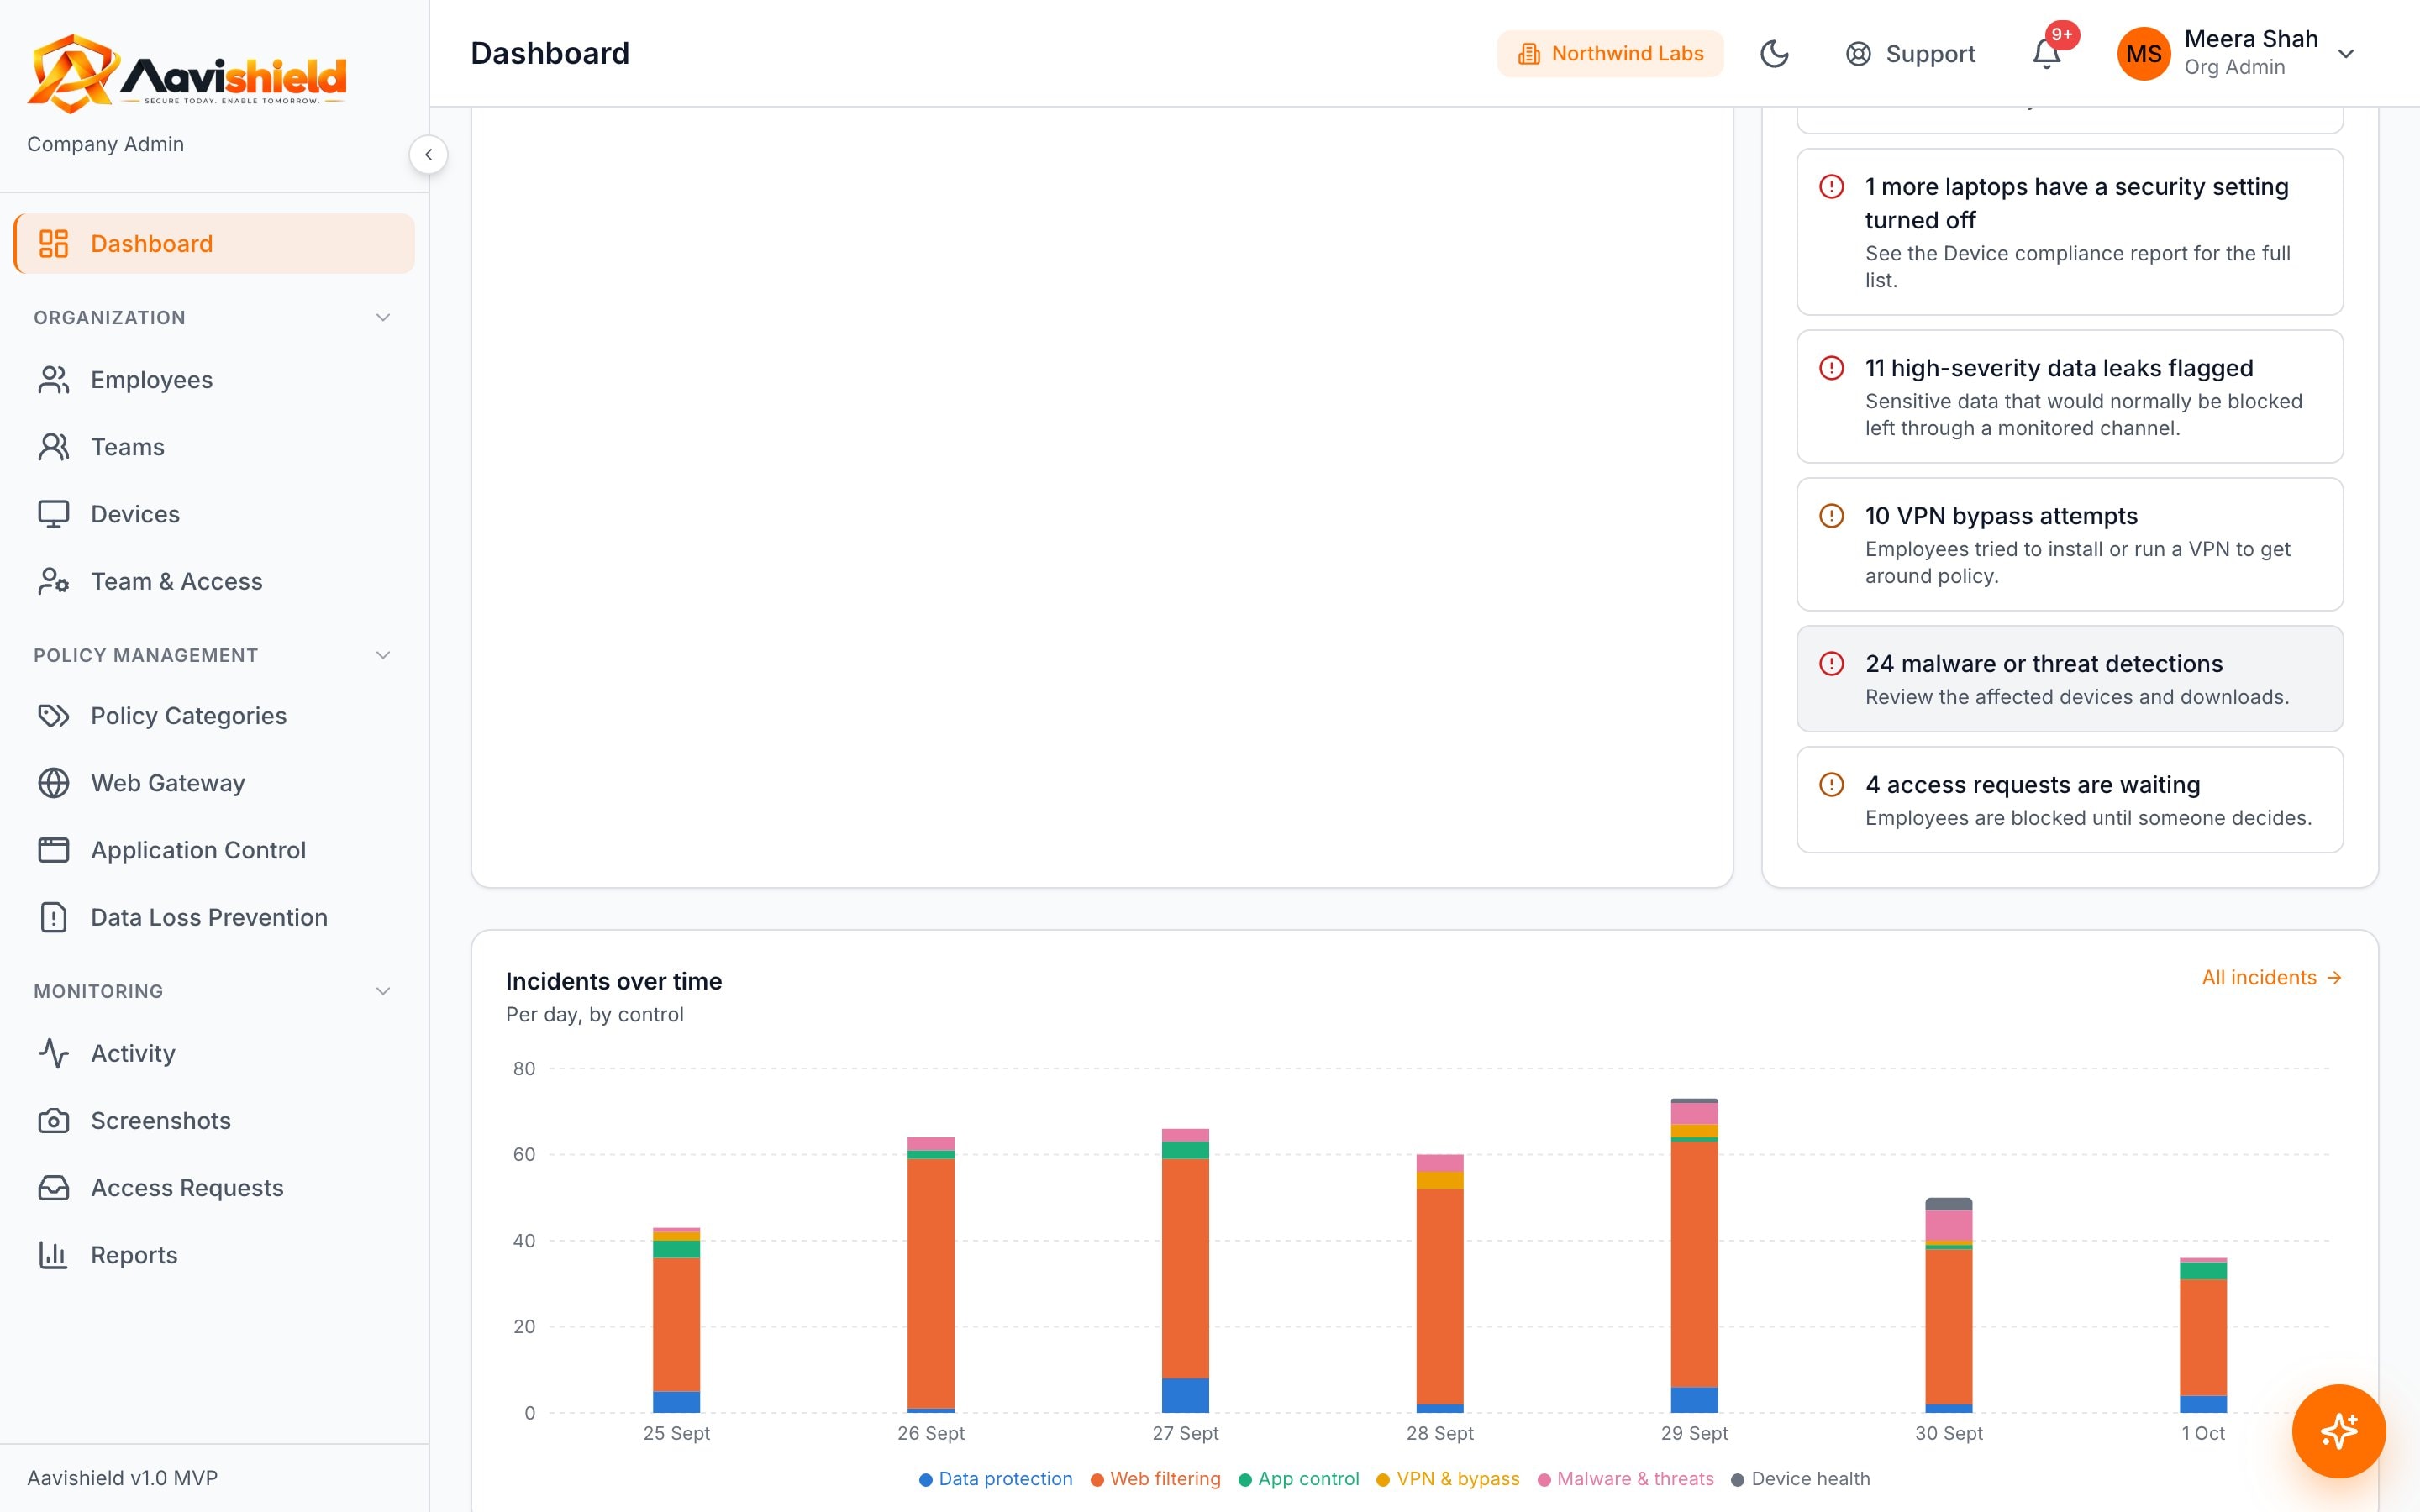The image size is (2420, 1512).
Task: Click the Team & Access user-gear icon
Action: tap(53, 581)
